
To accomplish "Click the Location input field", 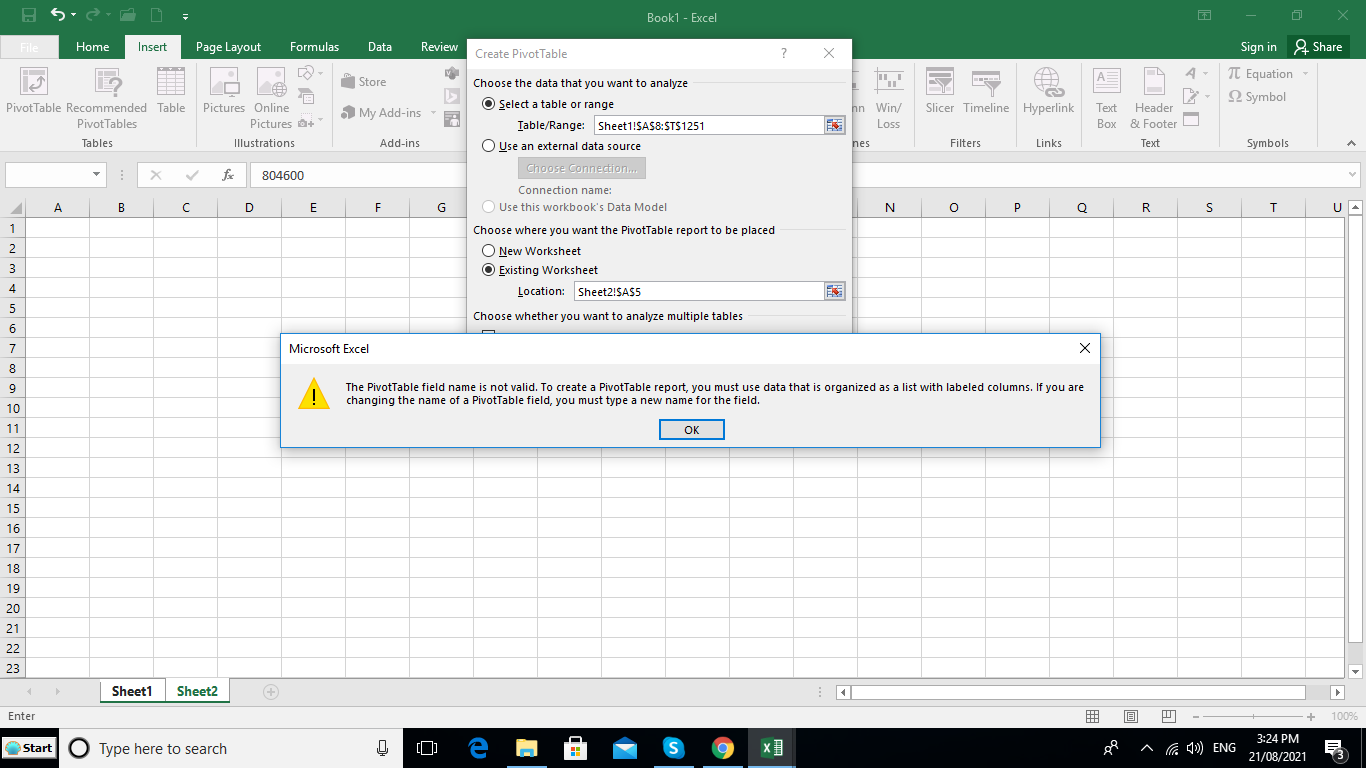I will [699, 291].
